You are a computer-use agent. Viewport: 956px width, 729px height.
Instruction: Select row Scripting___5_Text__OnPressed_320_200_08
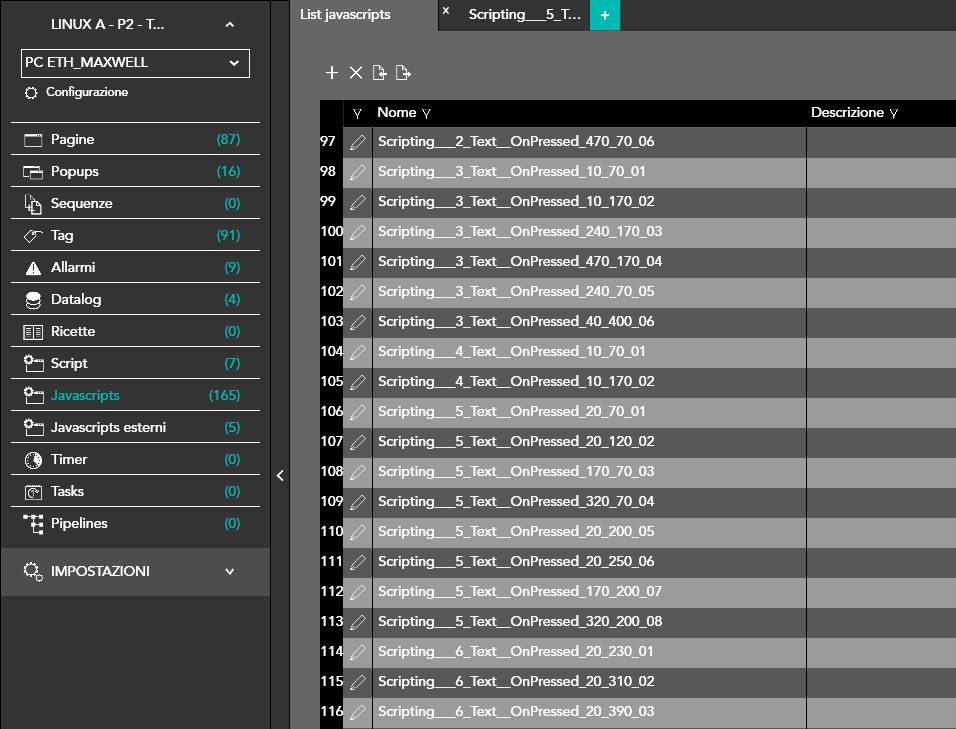[x=519, y=622]
